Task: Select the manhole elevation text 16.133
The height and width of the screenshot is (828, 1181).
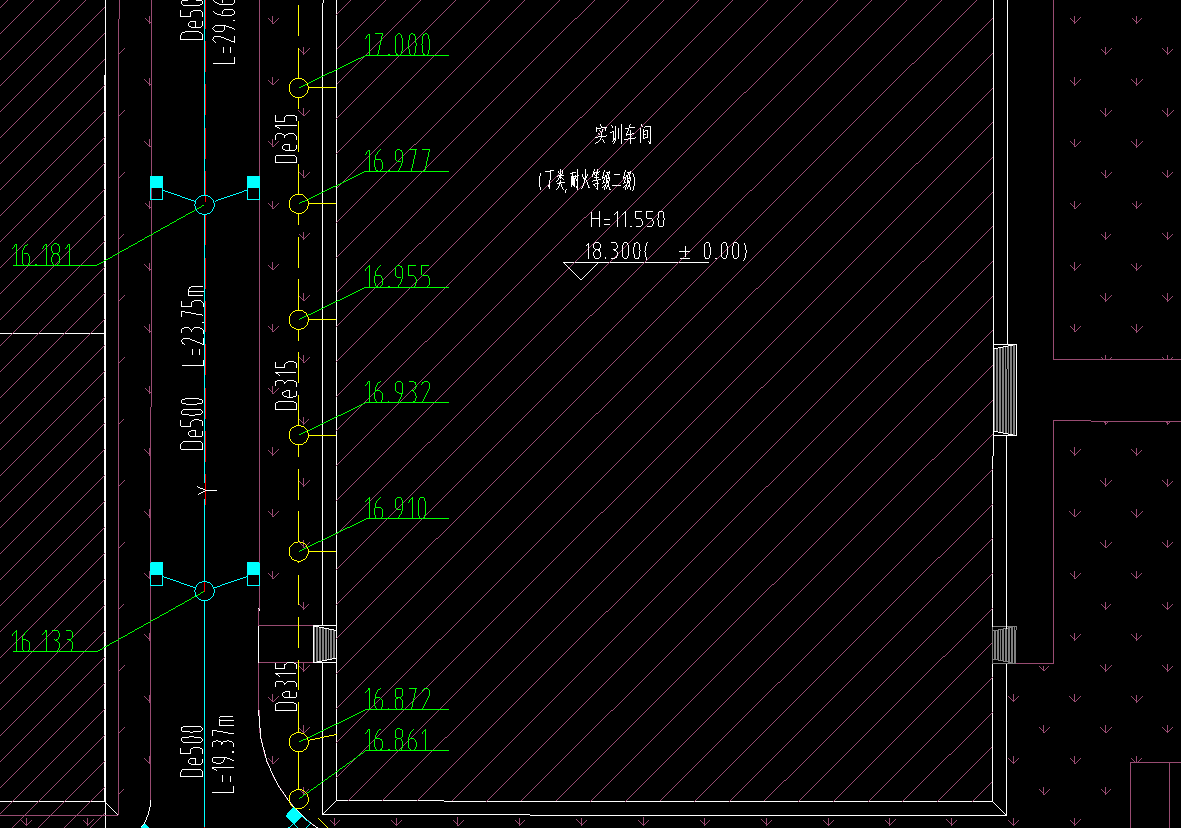Action: [43, 641]
